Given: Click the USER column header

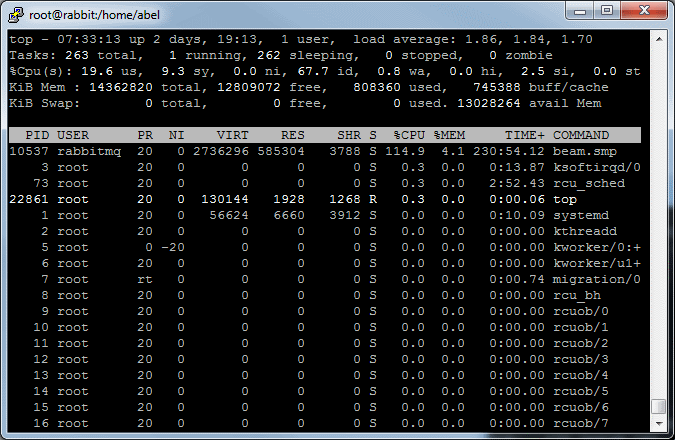Looking at the screenshot, I should point(73,135).
